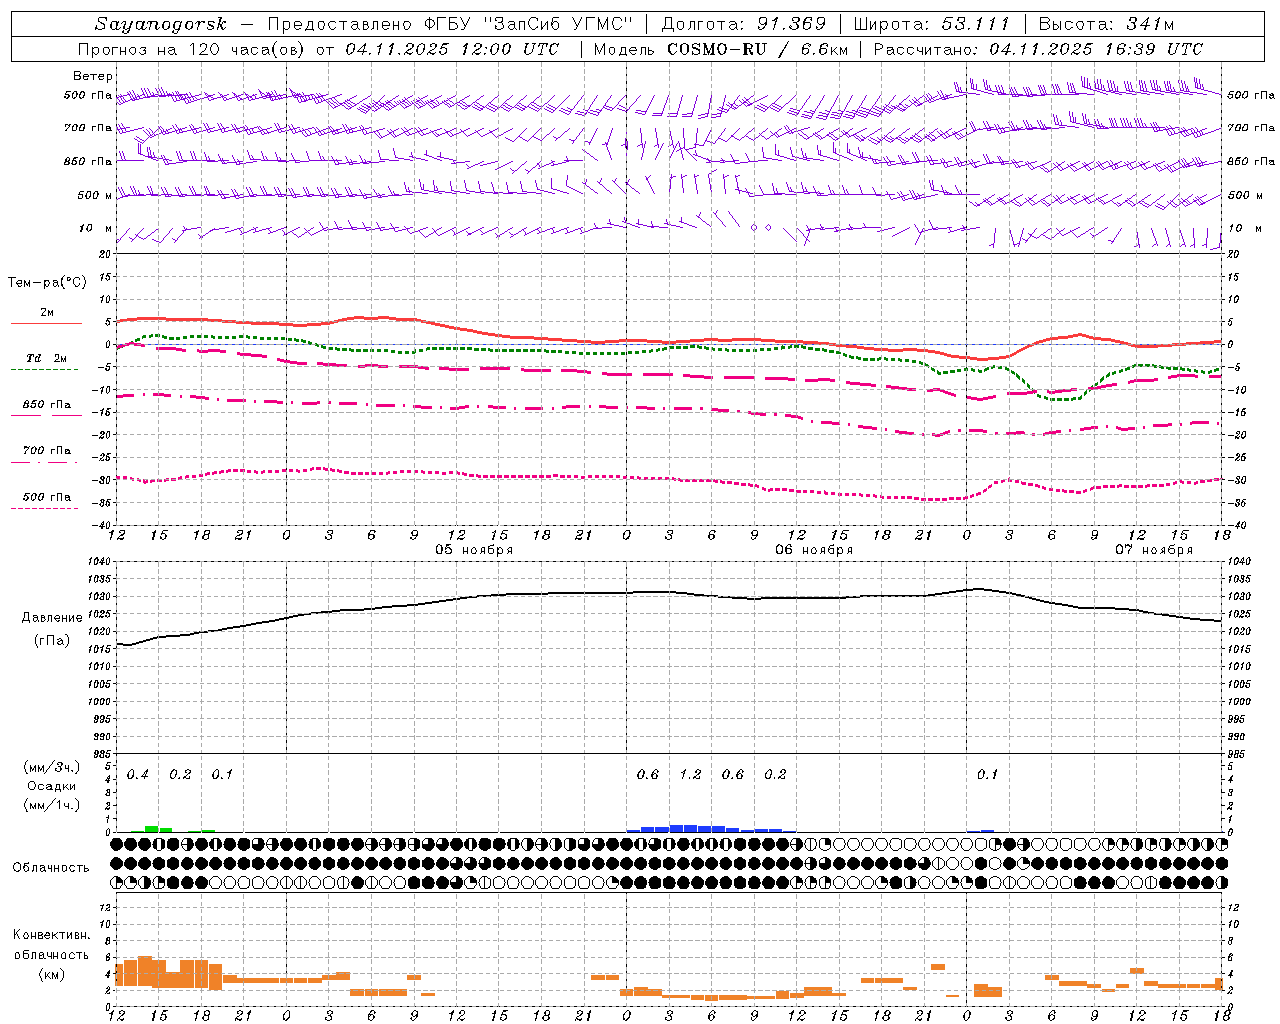Viewport: 1280px width, 1024px height.
Task: Click the 'Прогноз на 120 часа(ов)' text
Action: [x=192, y=49]
